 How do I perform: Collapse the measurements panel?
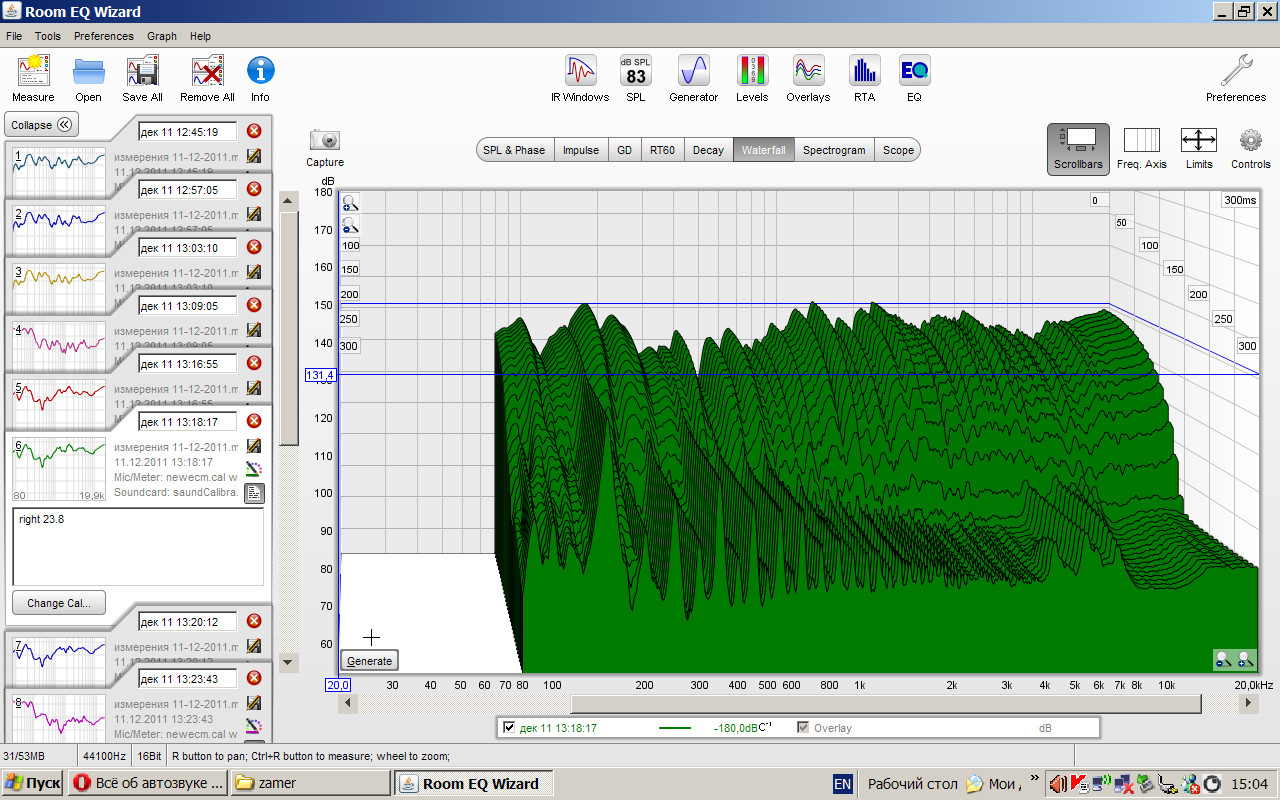pos(41,125)
